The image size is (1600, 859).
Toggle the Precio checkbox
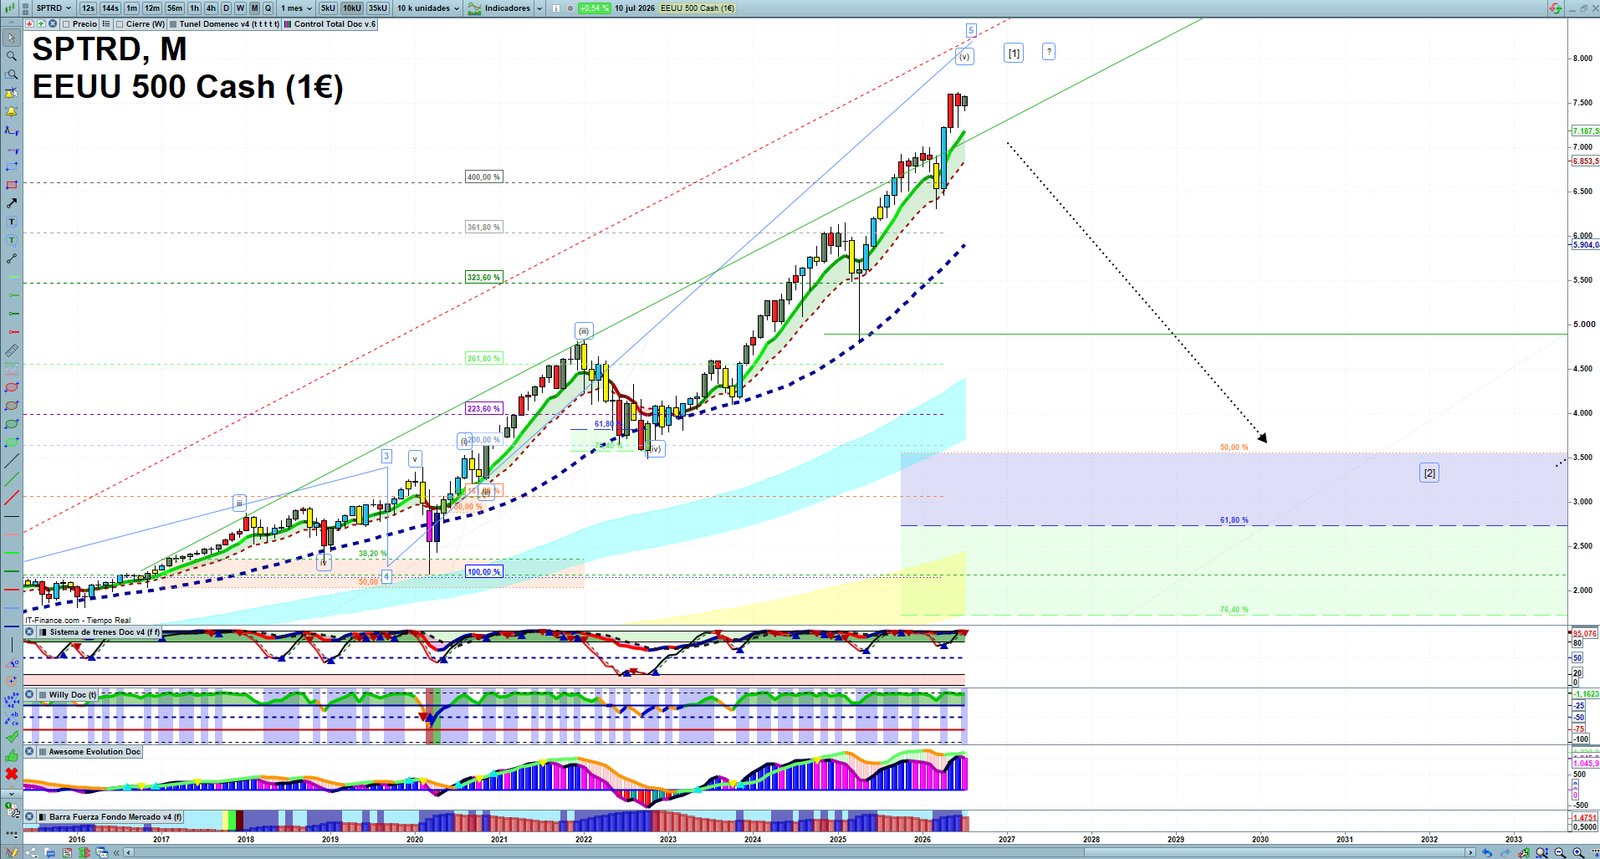(x=66, y=24)
